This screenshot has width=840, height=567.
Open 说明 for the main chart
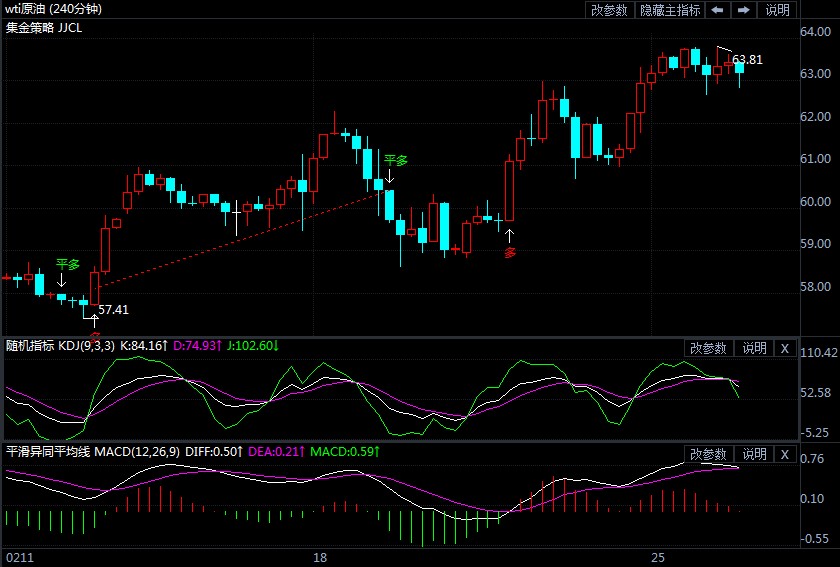(778, 10)
